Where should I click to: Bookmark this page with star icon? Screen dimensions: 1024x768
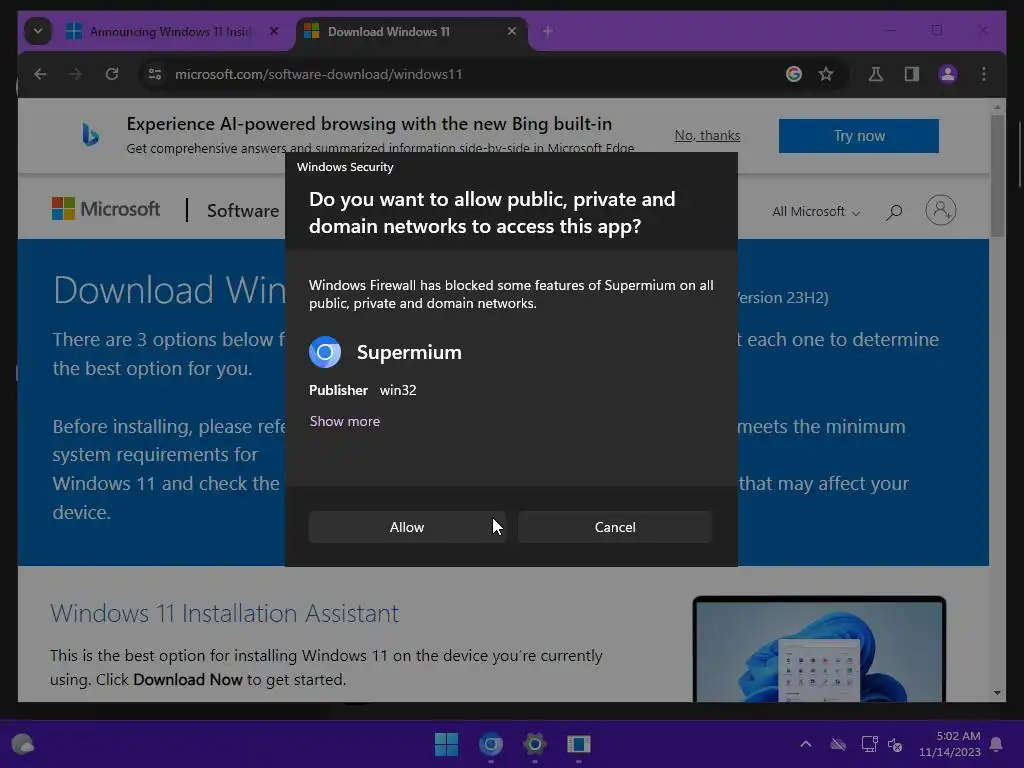[826, 74]
